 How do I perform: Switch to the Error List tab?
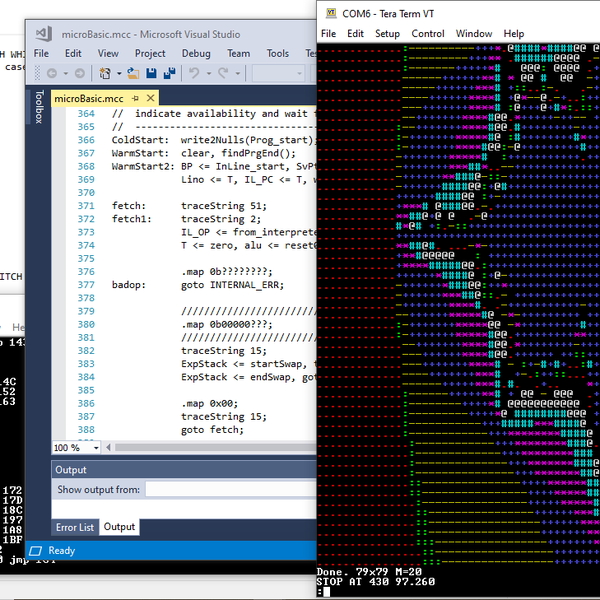[x=75, y=527]
